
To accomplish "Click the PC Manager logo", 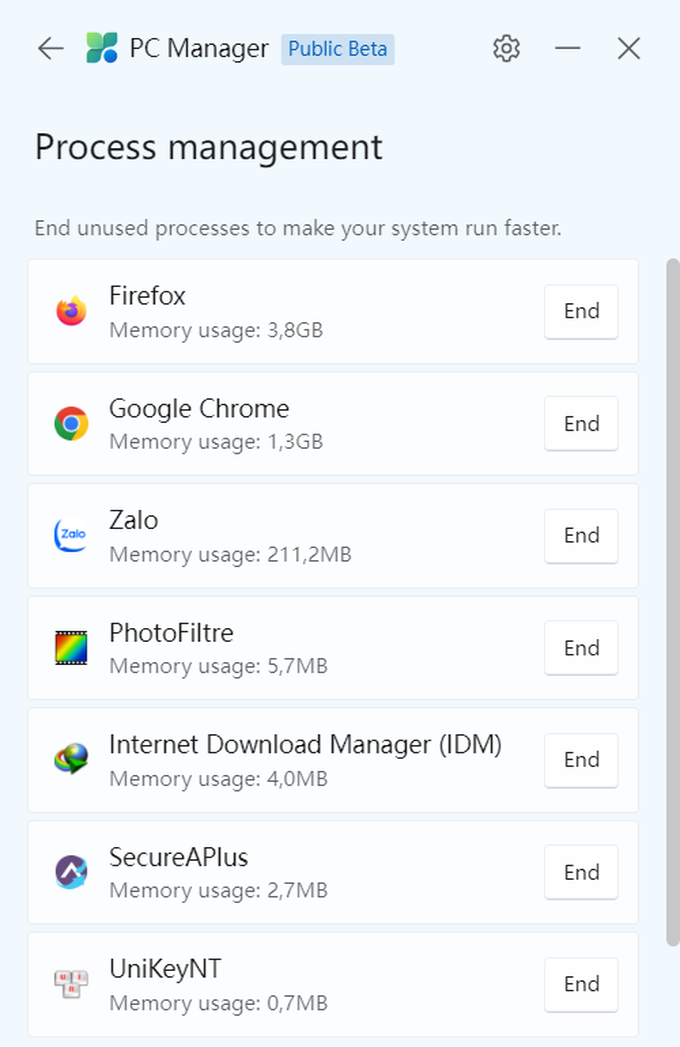I will 100,48.
